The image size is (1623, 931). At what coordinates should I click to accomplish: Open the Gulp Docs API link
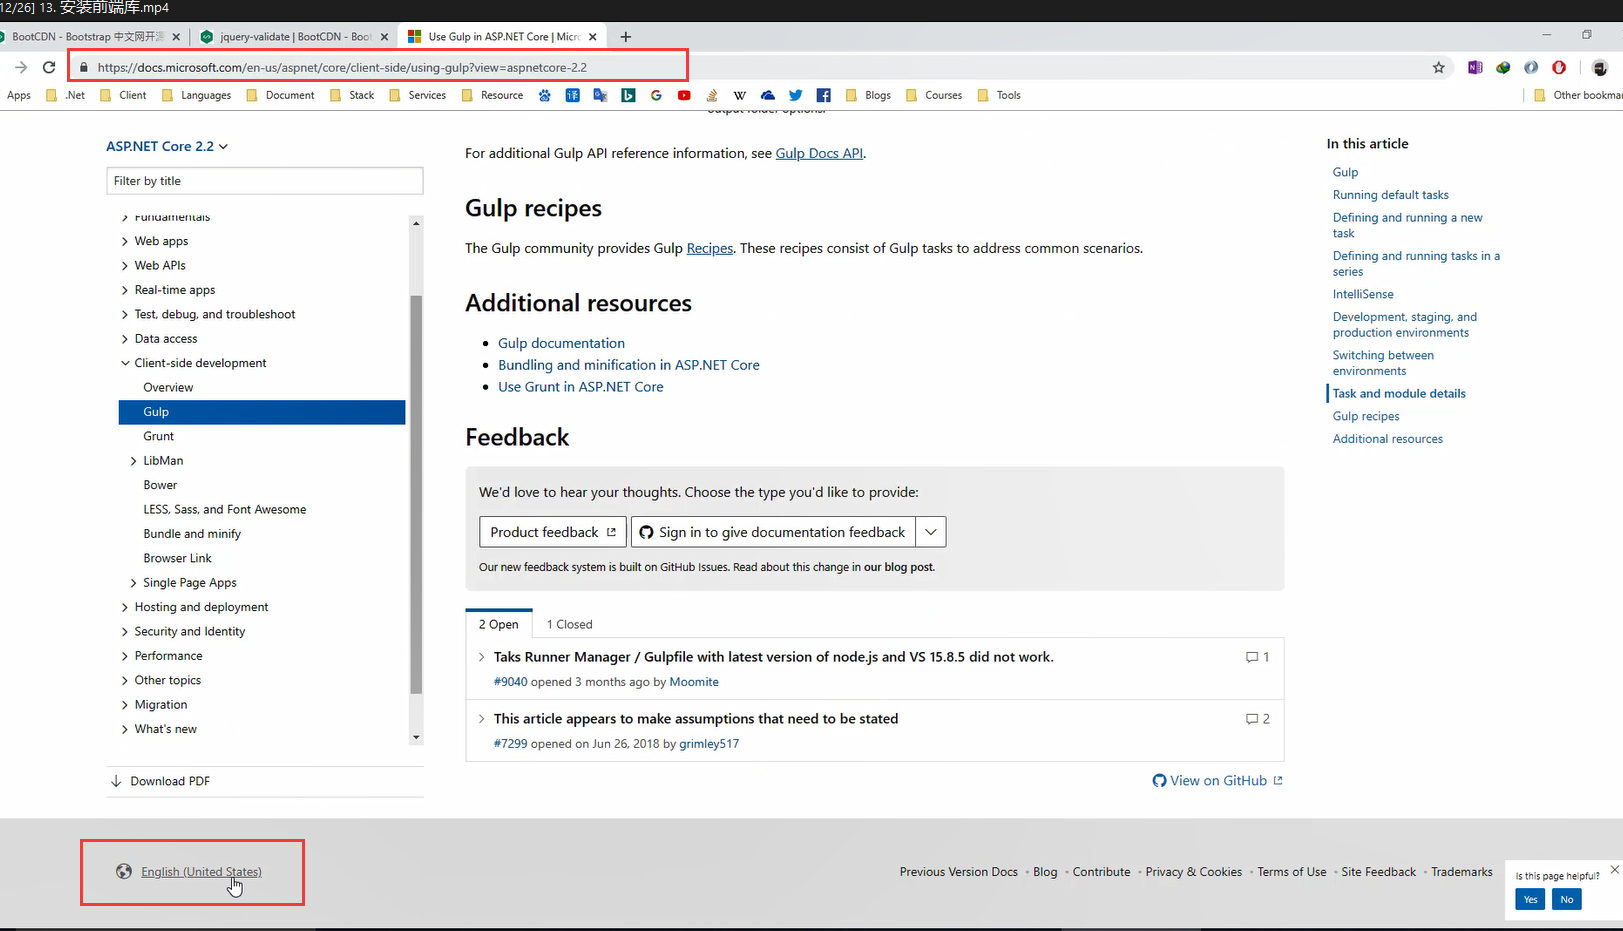coord(819,153)
